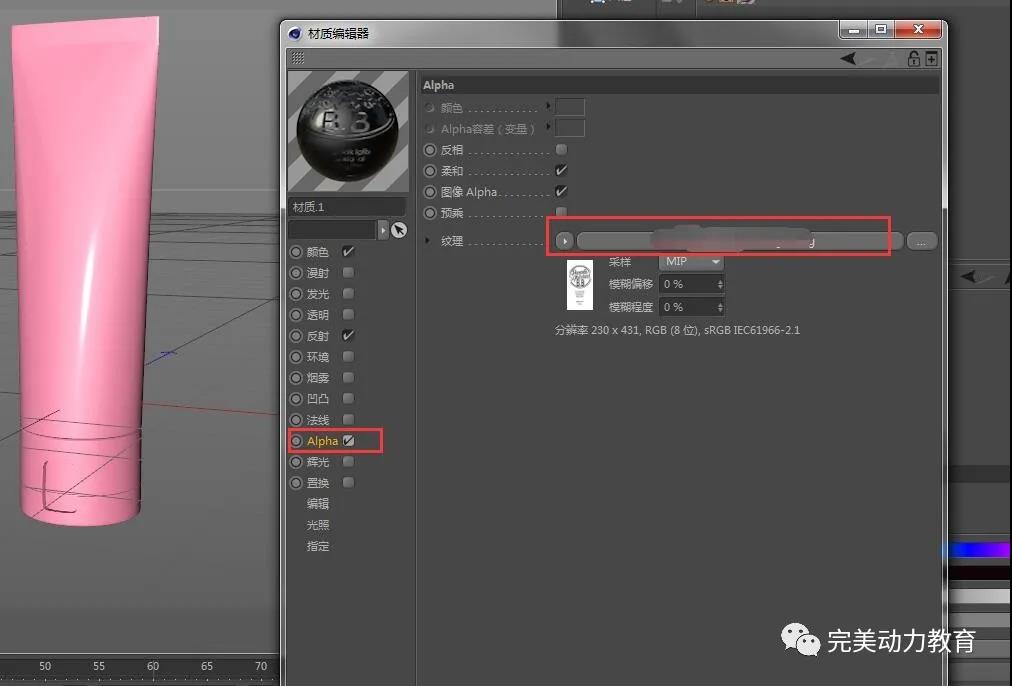
Task: Enable the 透明 channel checkbox
Action: pyautogui.click(x=348, y=315)
